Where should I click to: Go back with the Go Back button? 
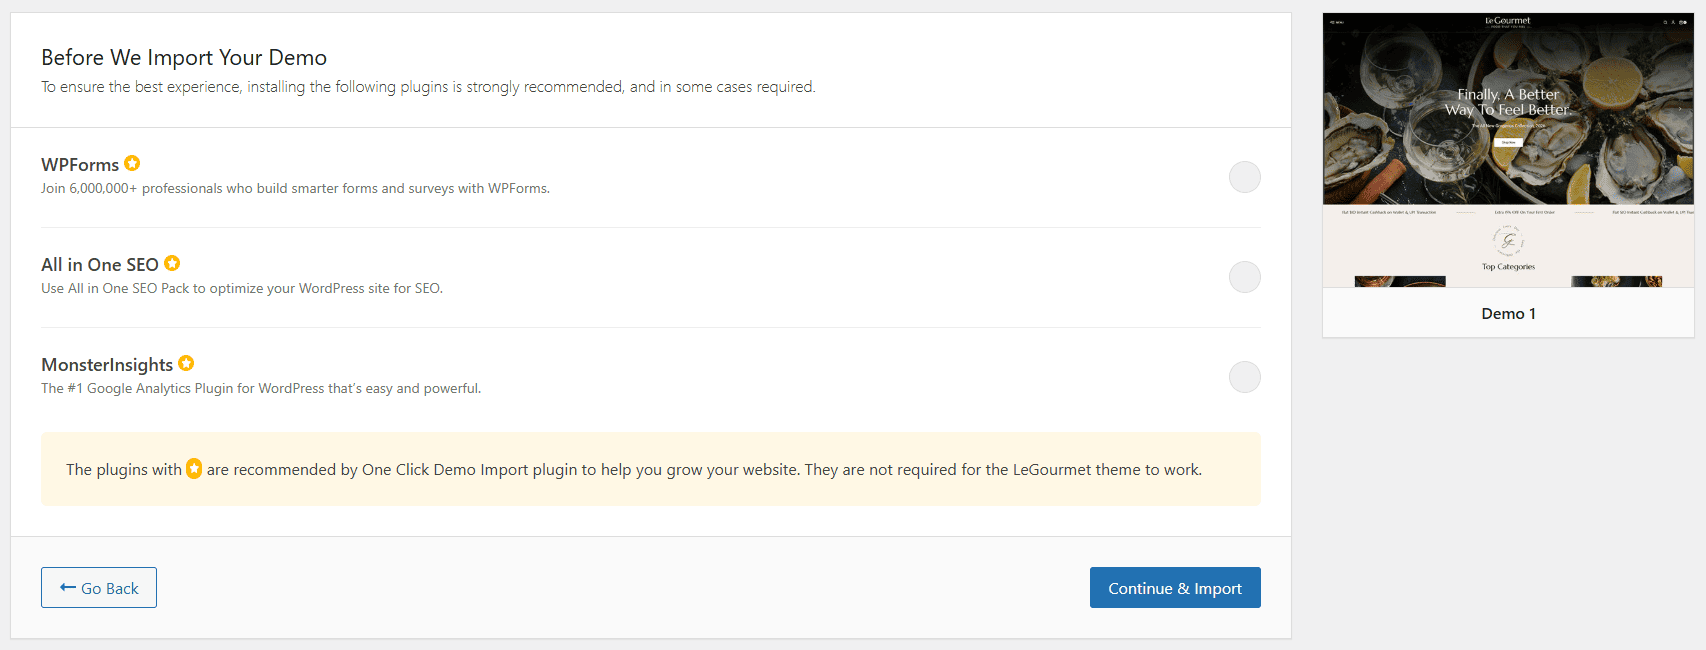pyautogui.click(x=99, y=588)
